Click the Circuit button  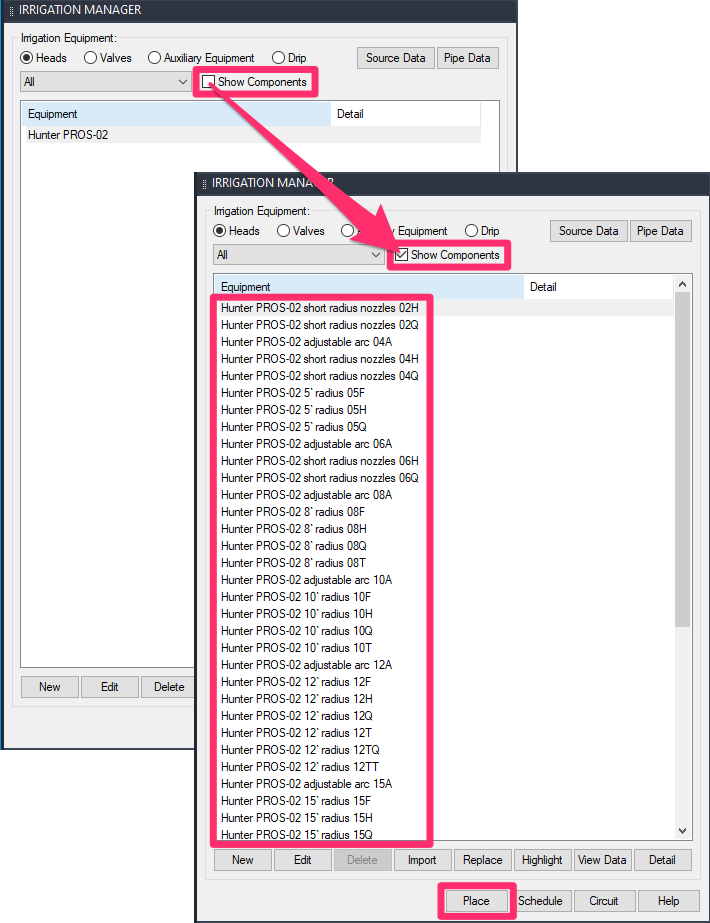coord(604,901)
